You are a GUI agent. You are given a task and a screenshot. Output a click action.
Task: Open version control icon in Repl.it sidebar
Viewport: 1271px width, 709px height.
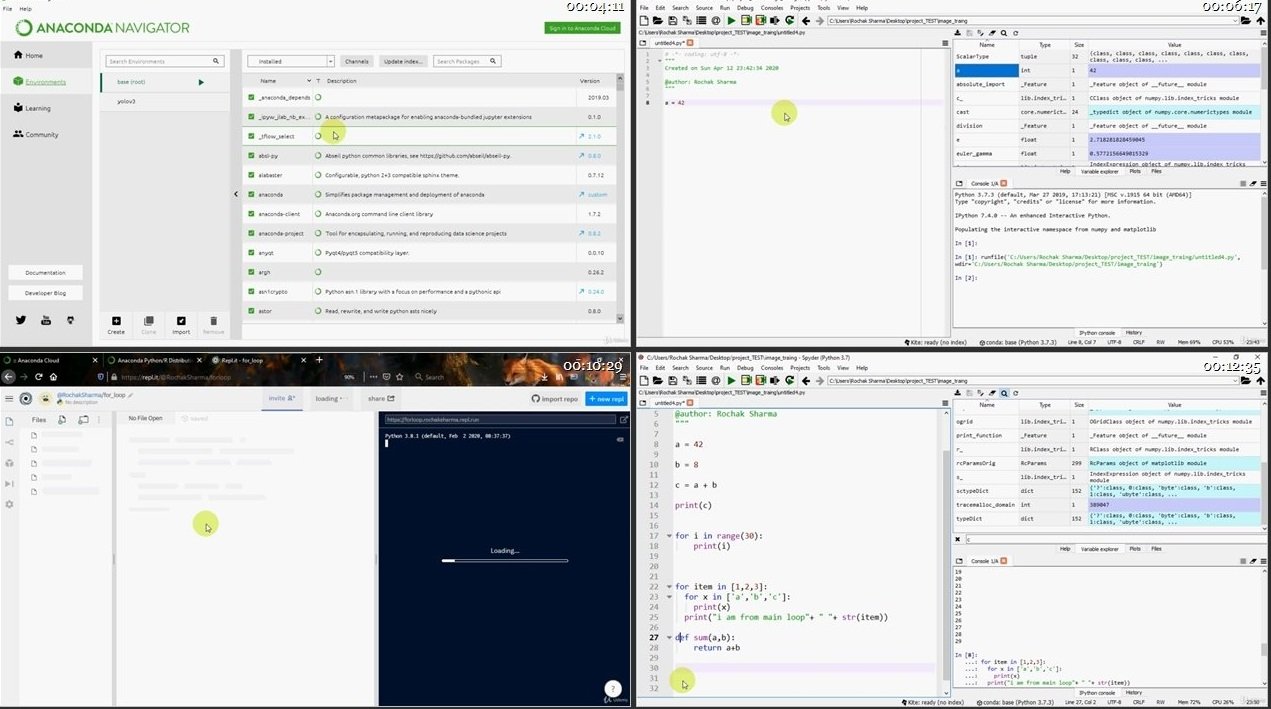[10, 441]
